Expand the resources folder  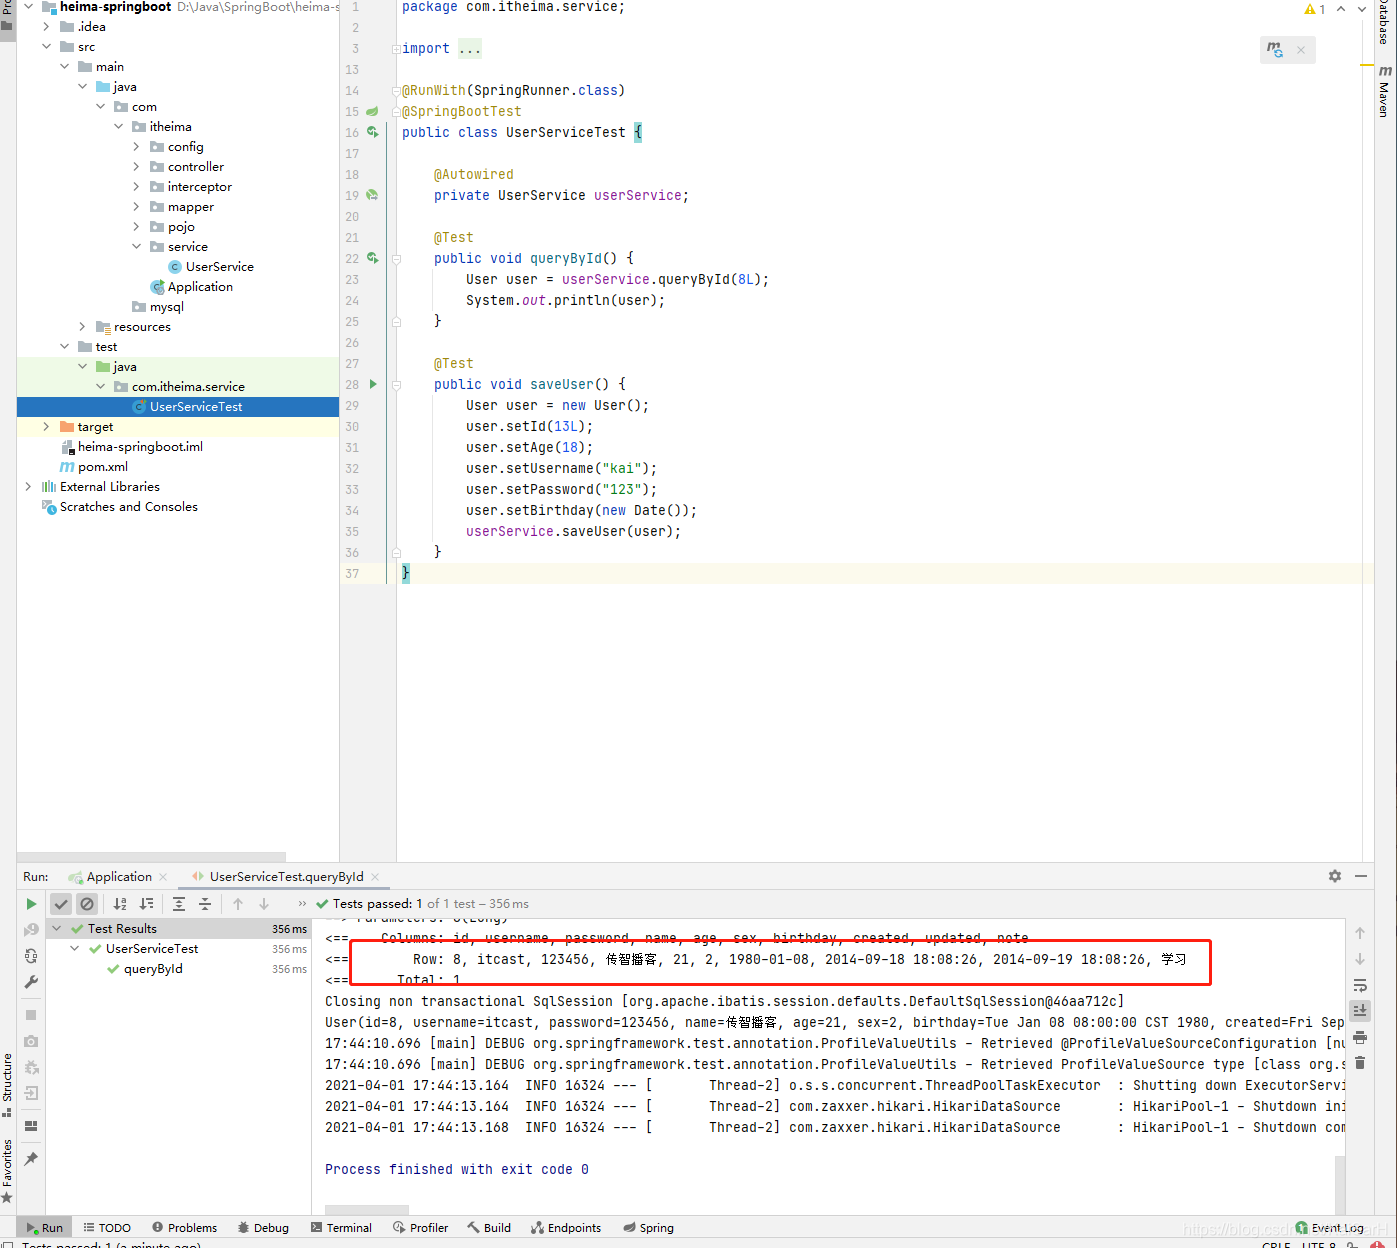click(x=82, y=327)
